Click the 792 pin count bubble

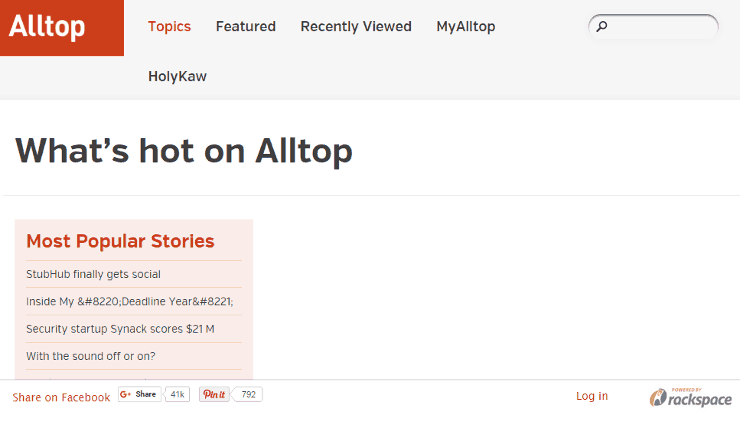[x=248, y=394]
